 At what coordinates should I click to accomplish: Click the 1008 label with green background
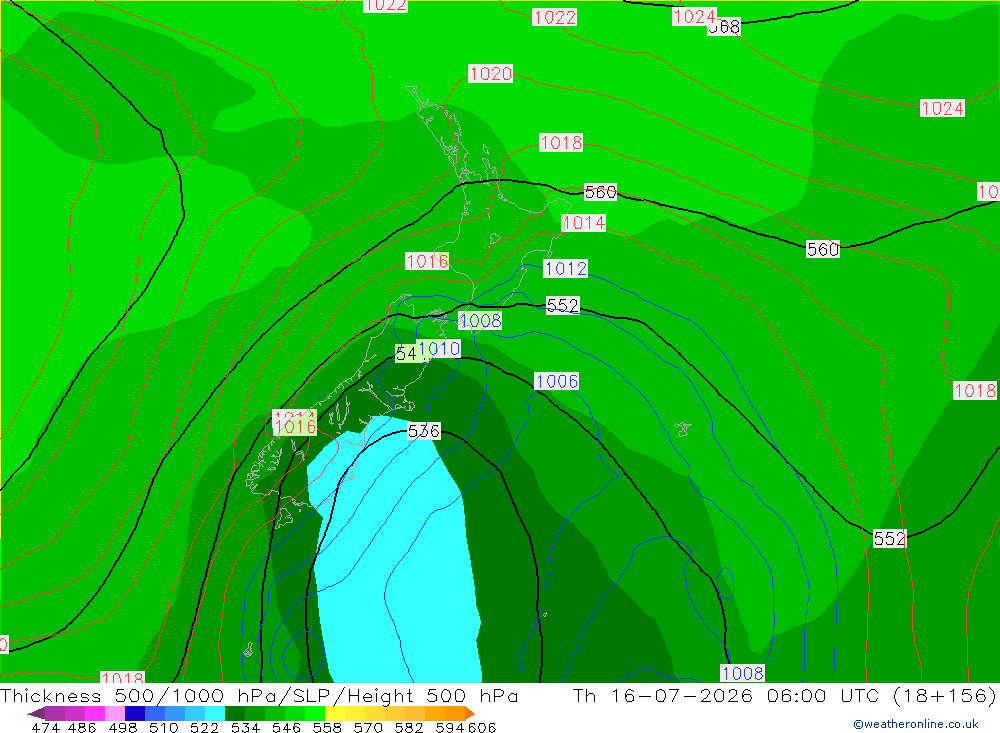(x=480, y=320)
